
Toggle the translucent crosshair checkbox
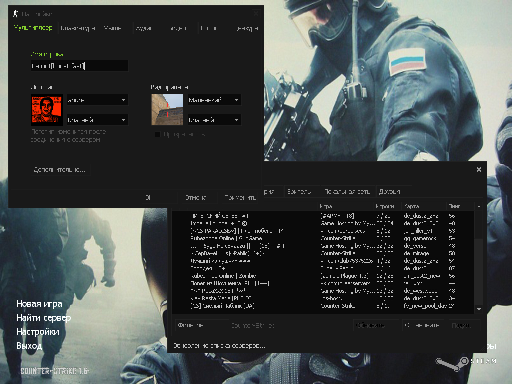(157, 135)
